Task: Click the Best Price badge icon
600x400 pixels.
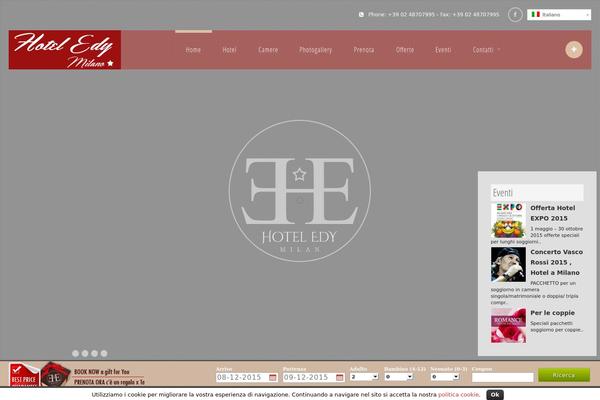Action: pyautogui.click(x=24, y=374)
